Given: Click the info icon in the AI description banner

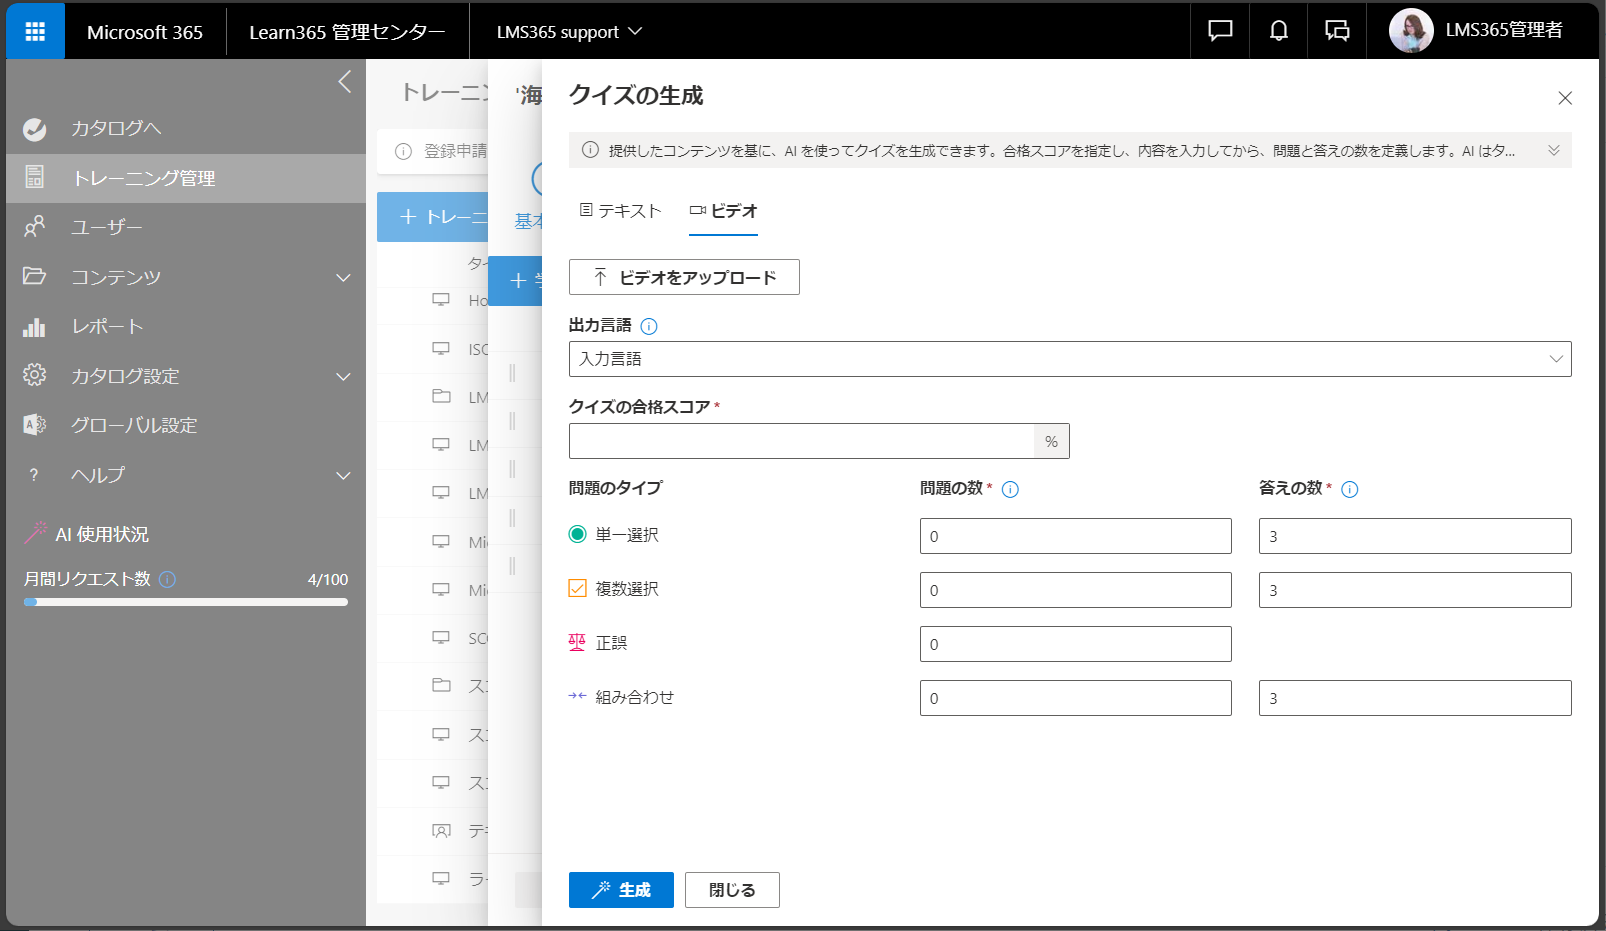Looking at the screenshot, I should (590, 150).
